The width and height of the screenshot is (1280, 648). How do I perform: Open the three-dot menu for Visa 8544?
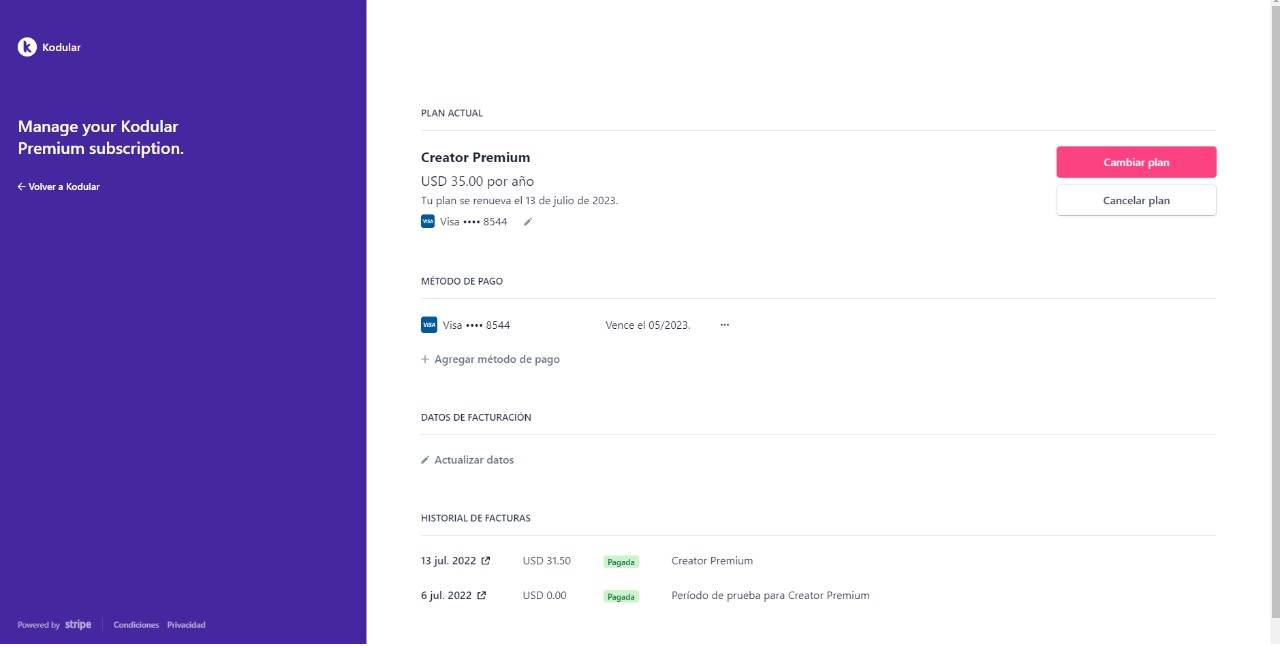point(725,325)
